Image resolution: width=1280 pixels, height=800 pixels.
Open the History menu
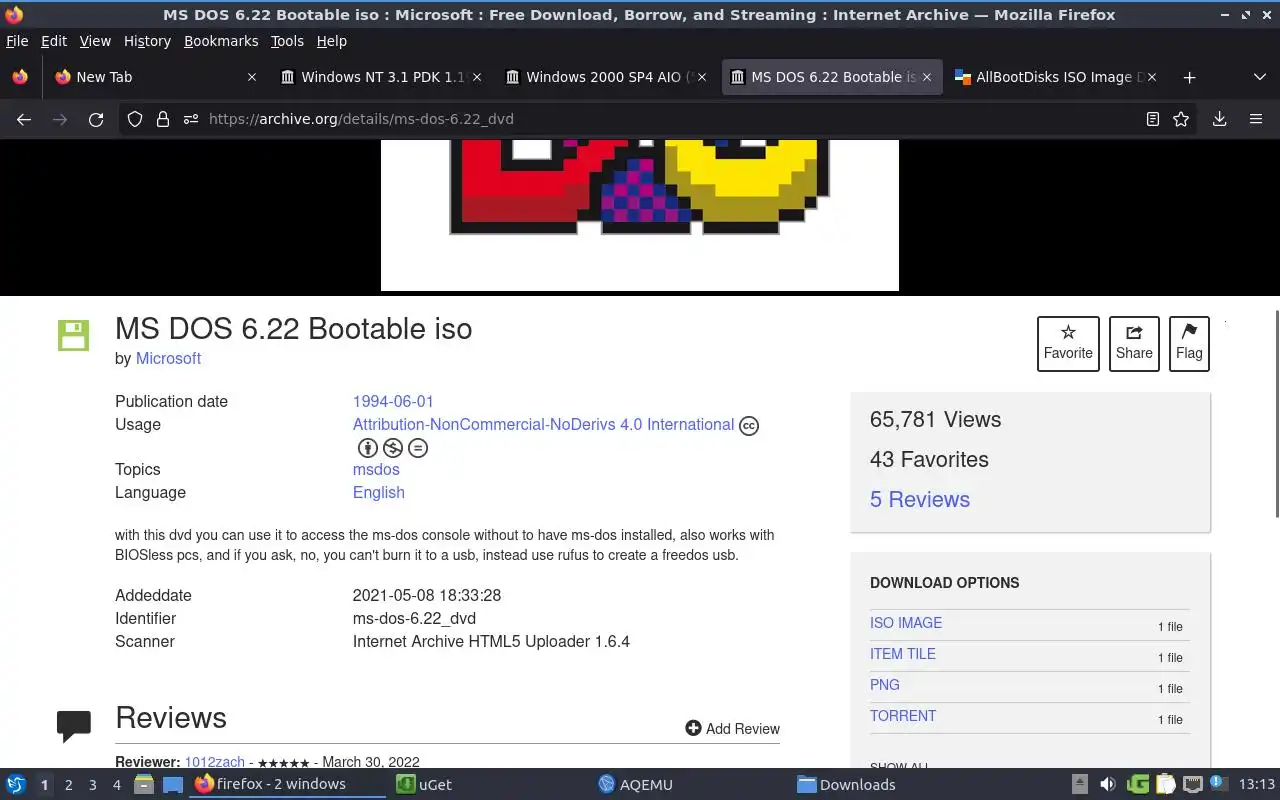147,41
